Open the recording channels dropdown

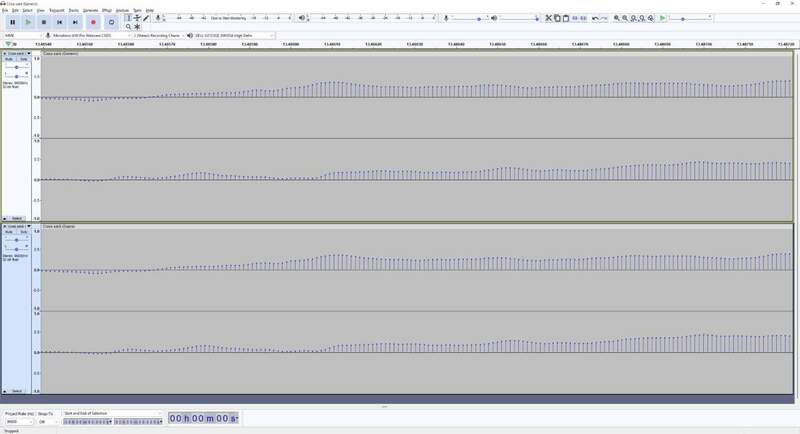pos(159,36)
